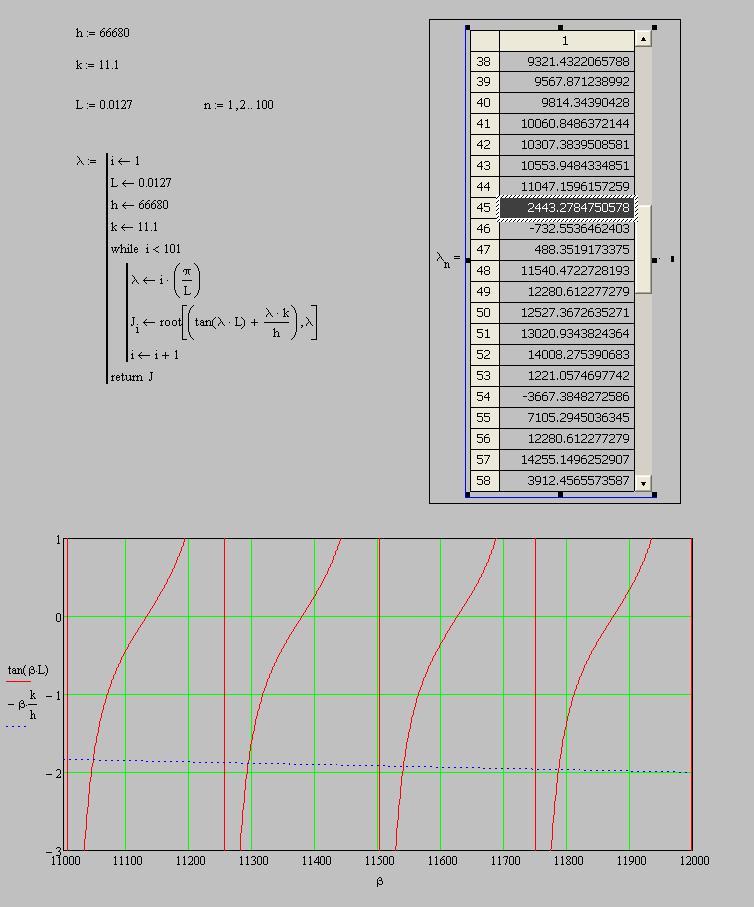Click the tan(β·L) plot legend label
This screenshot has height=907, width=754.
tap(28, 670)
